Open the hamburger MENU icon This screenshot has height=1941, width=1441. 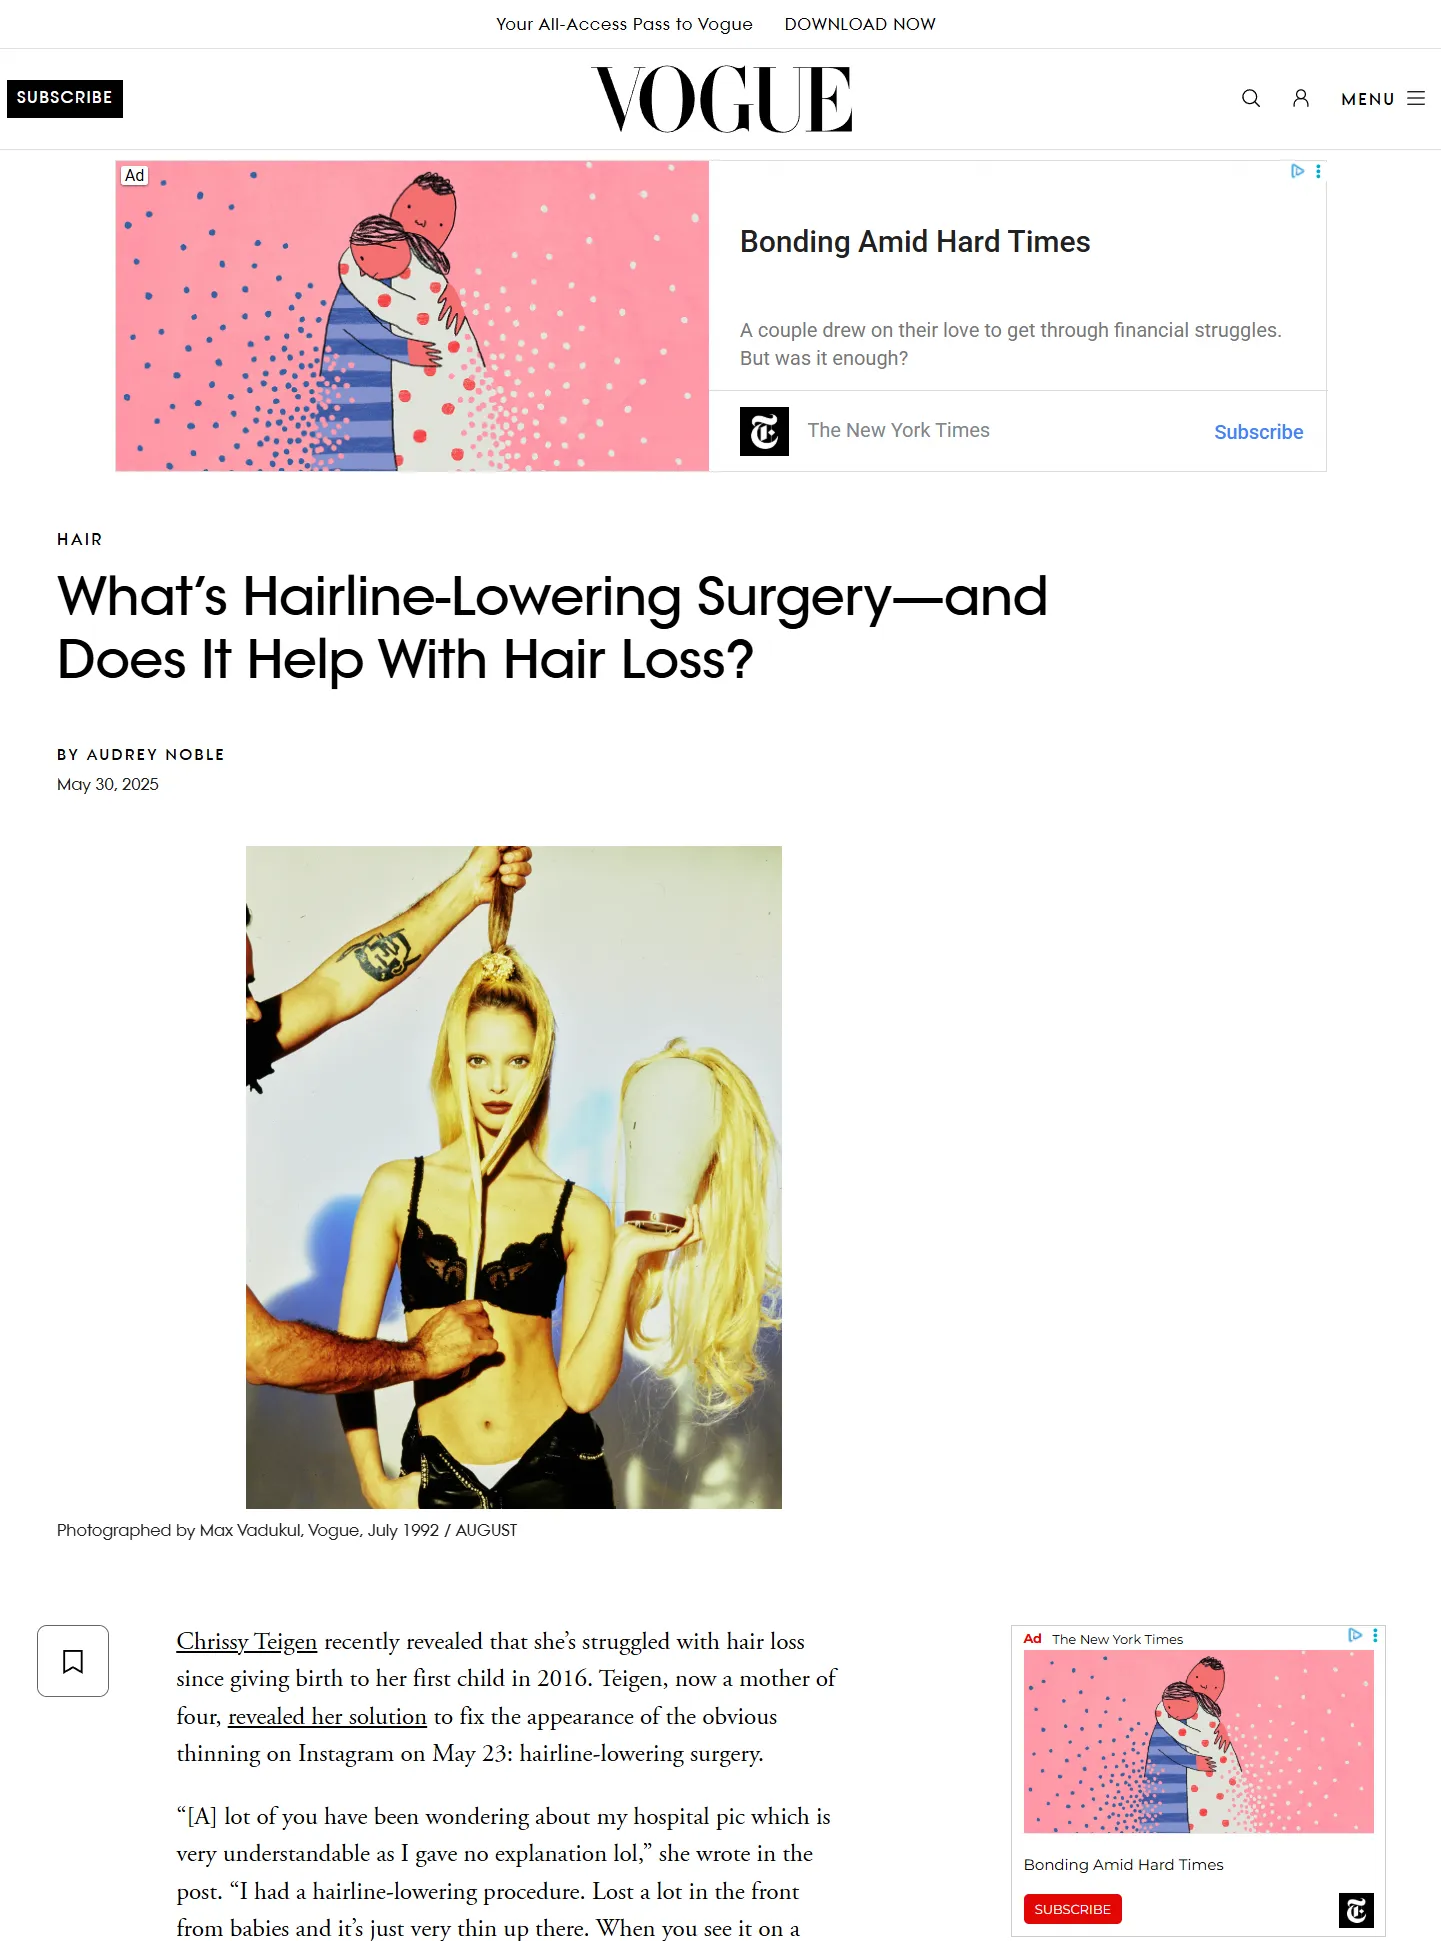point(1415,98)
